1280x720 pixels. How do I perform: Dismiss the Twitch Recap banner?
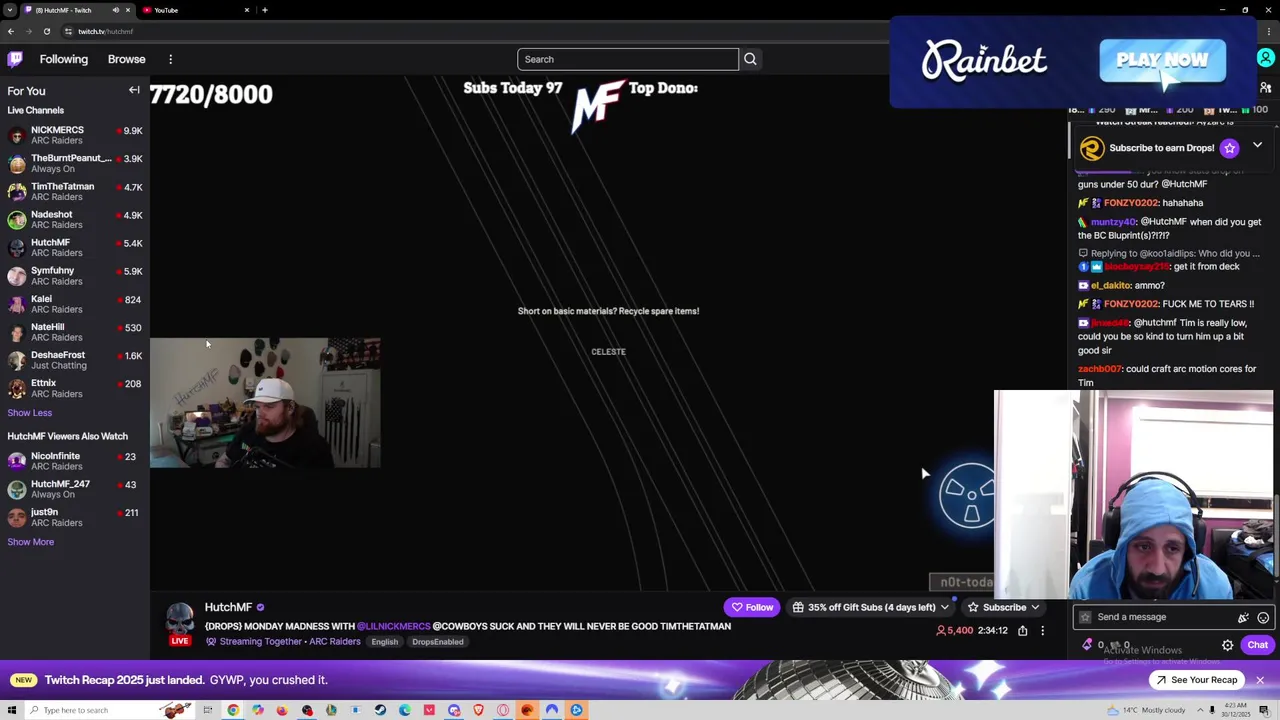[1260, 680]
